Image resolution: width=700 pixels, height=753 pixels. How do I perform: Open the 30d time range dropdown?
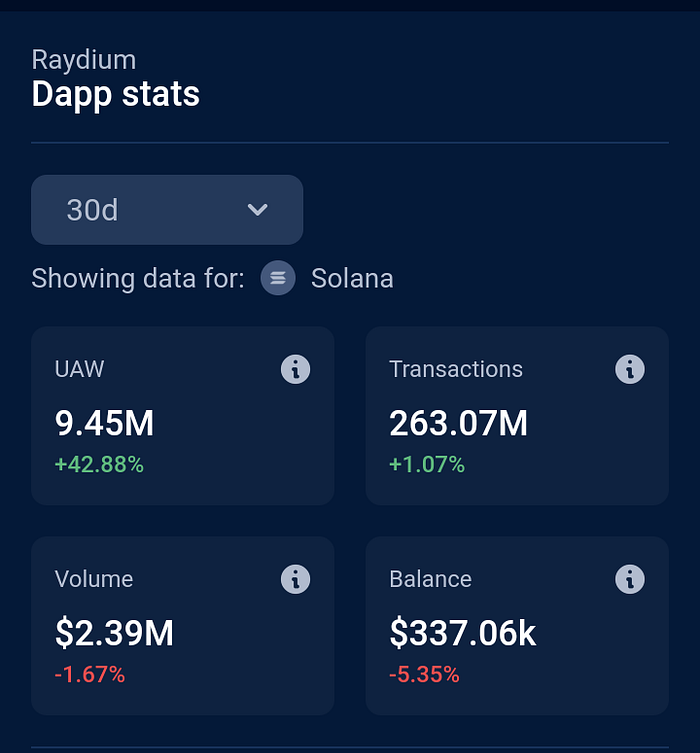click(x=166, y=210)
